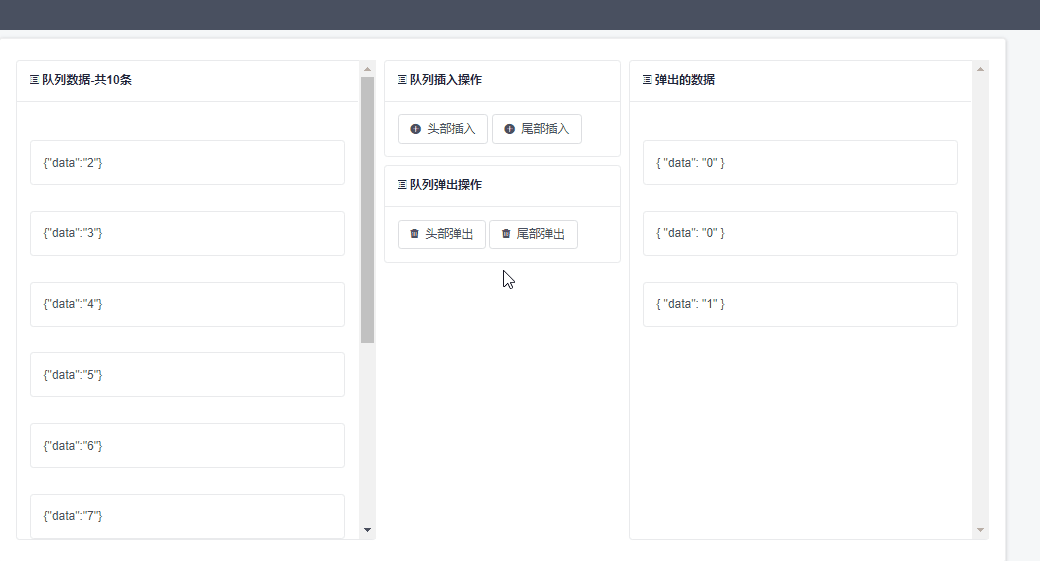
Task: Click the queue list scrollbar thumb
Action: coord(367,210)
